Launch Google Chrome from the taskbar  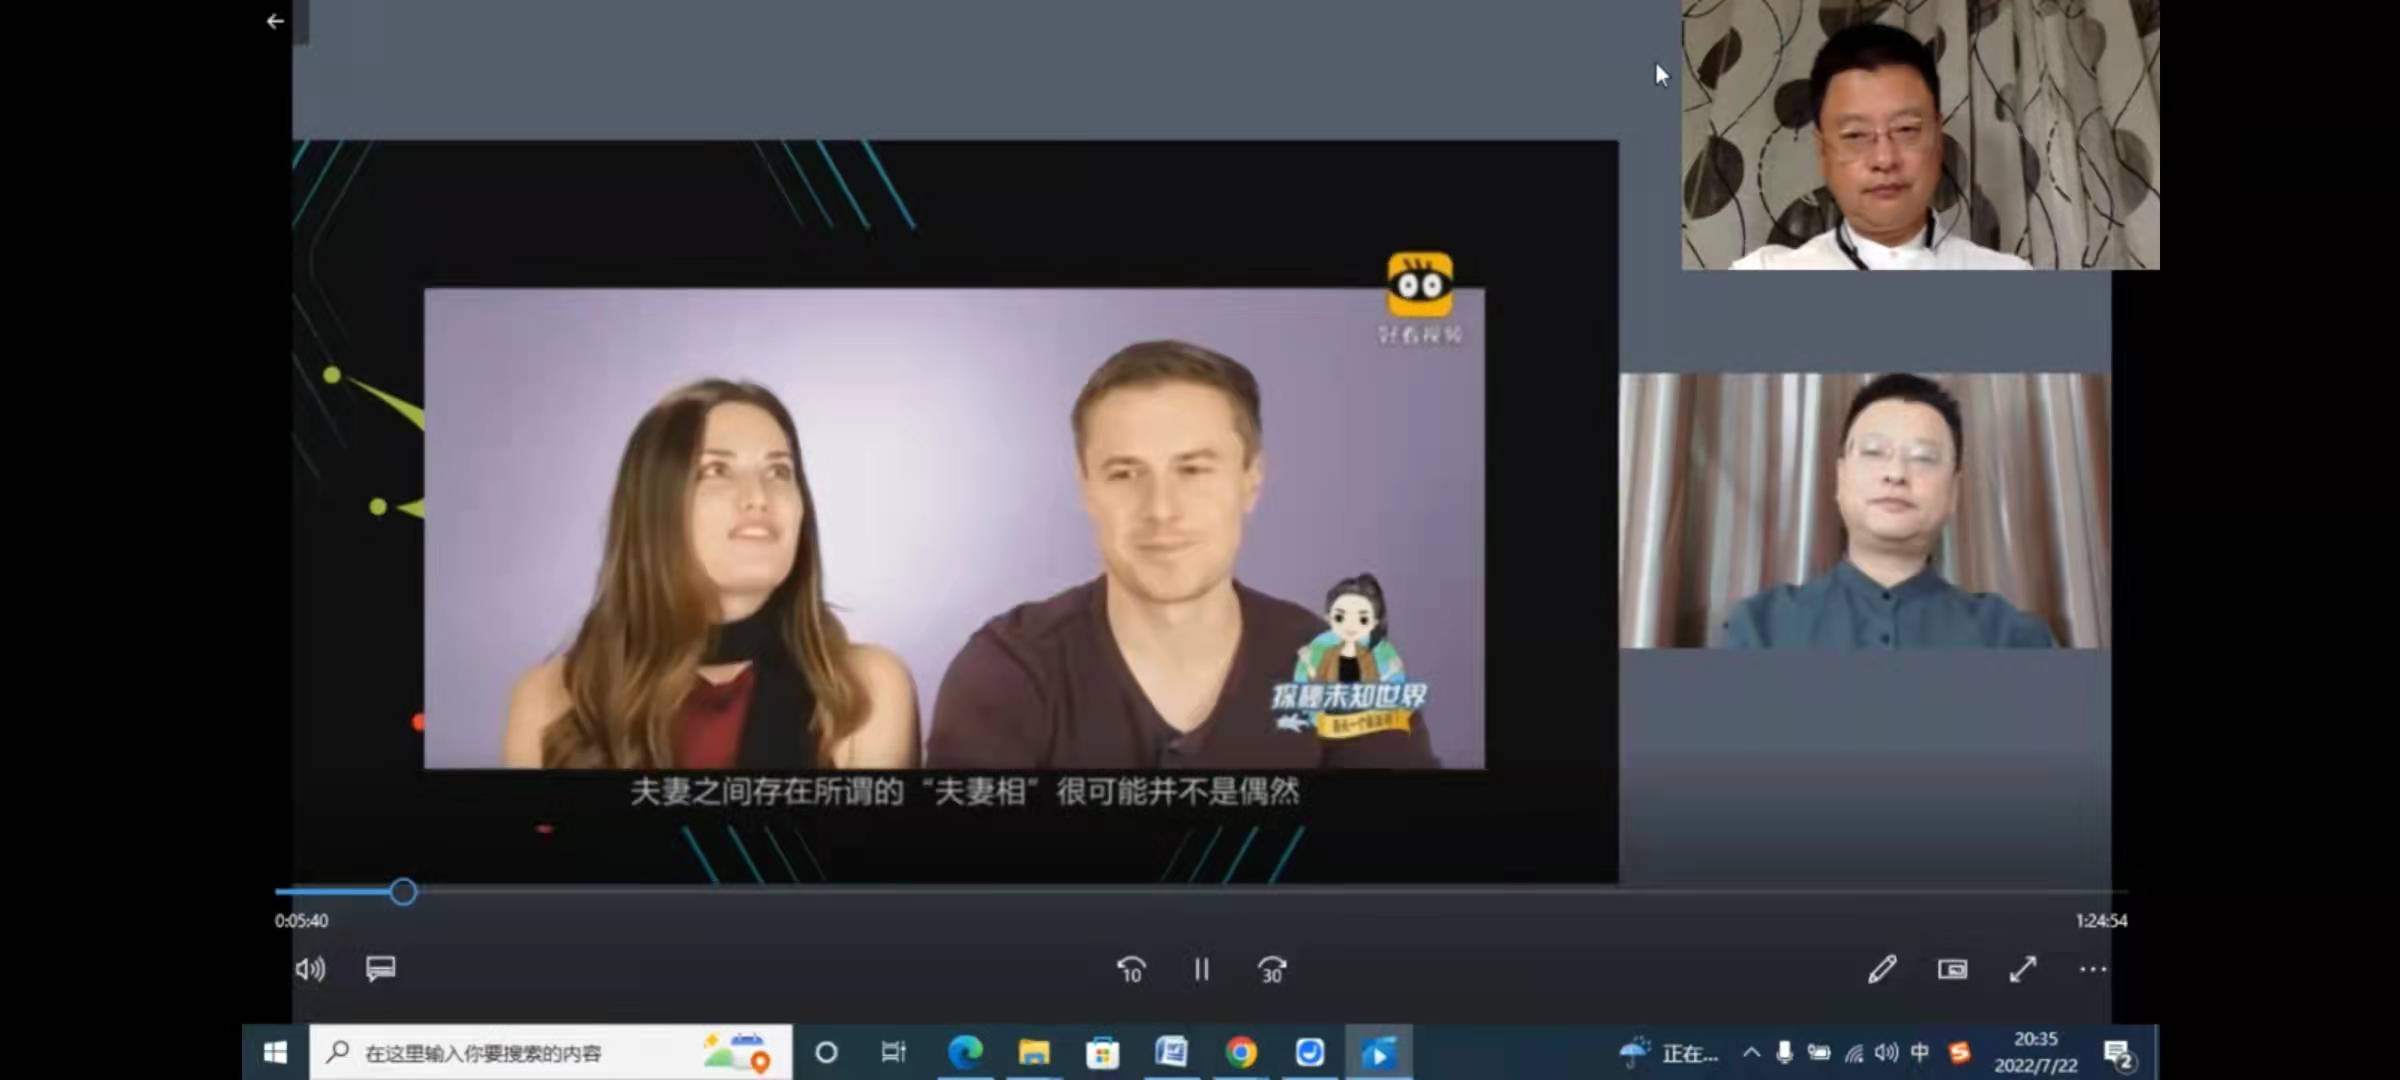point(1241,1052)
